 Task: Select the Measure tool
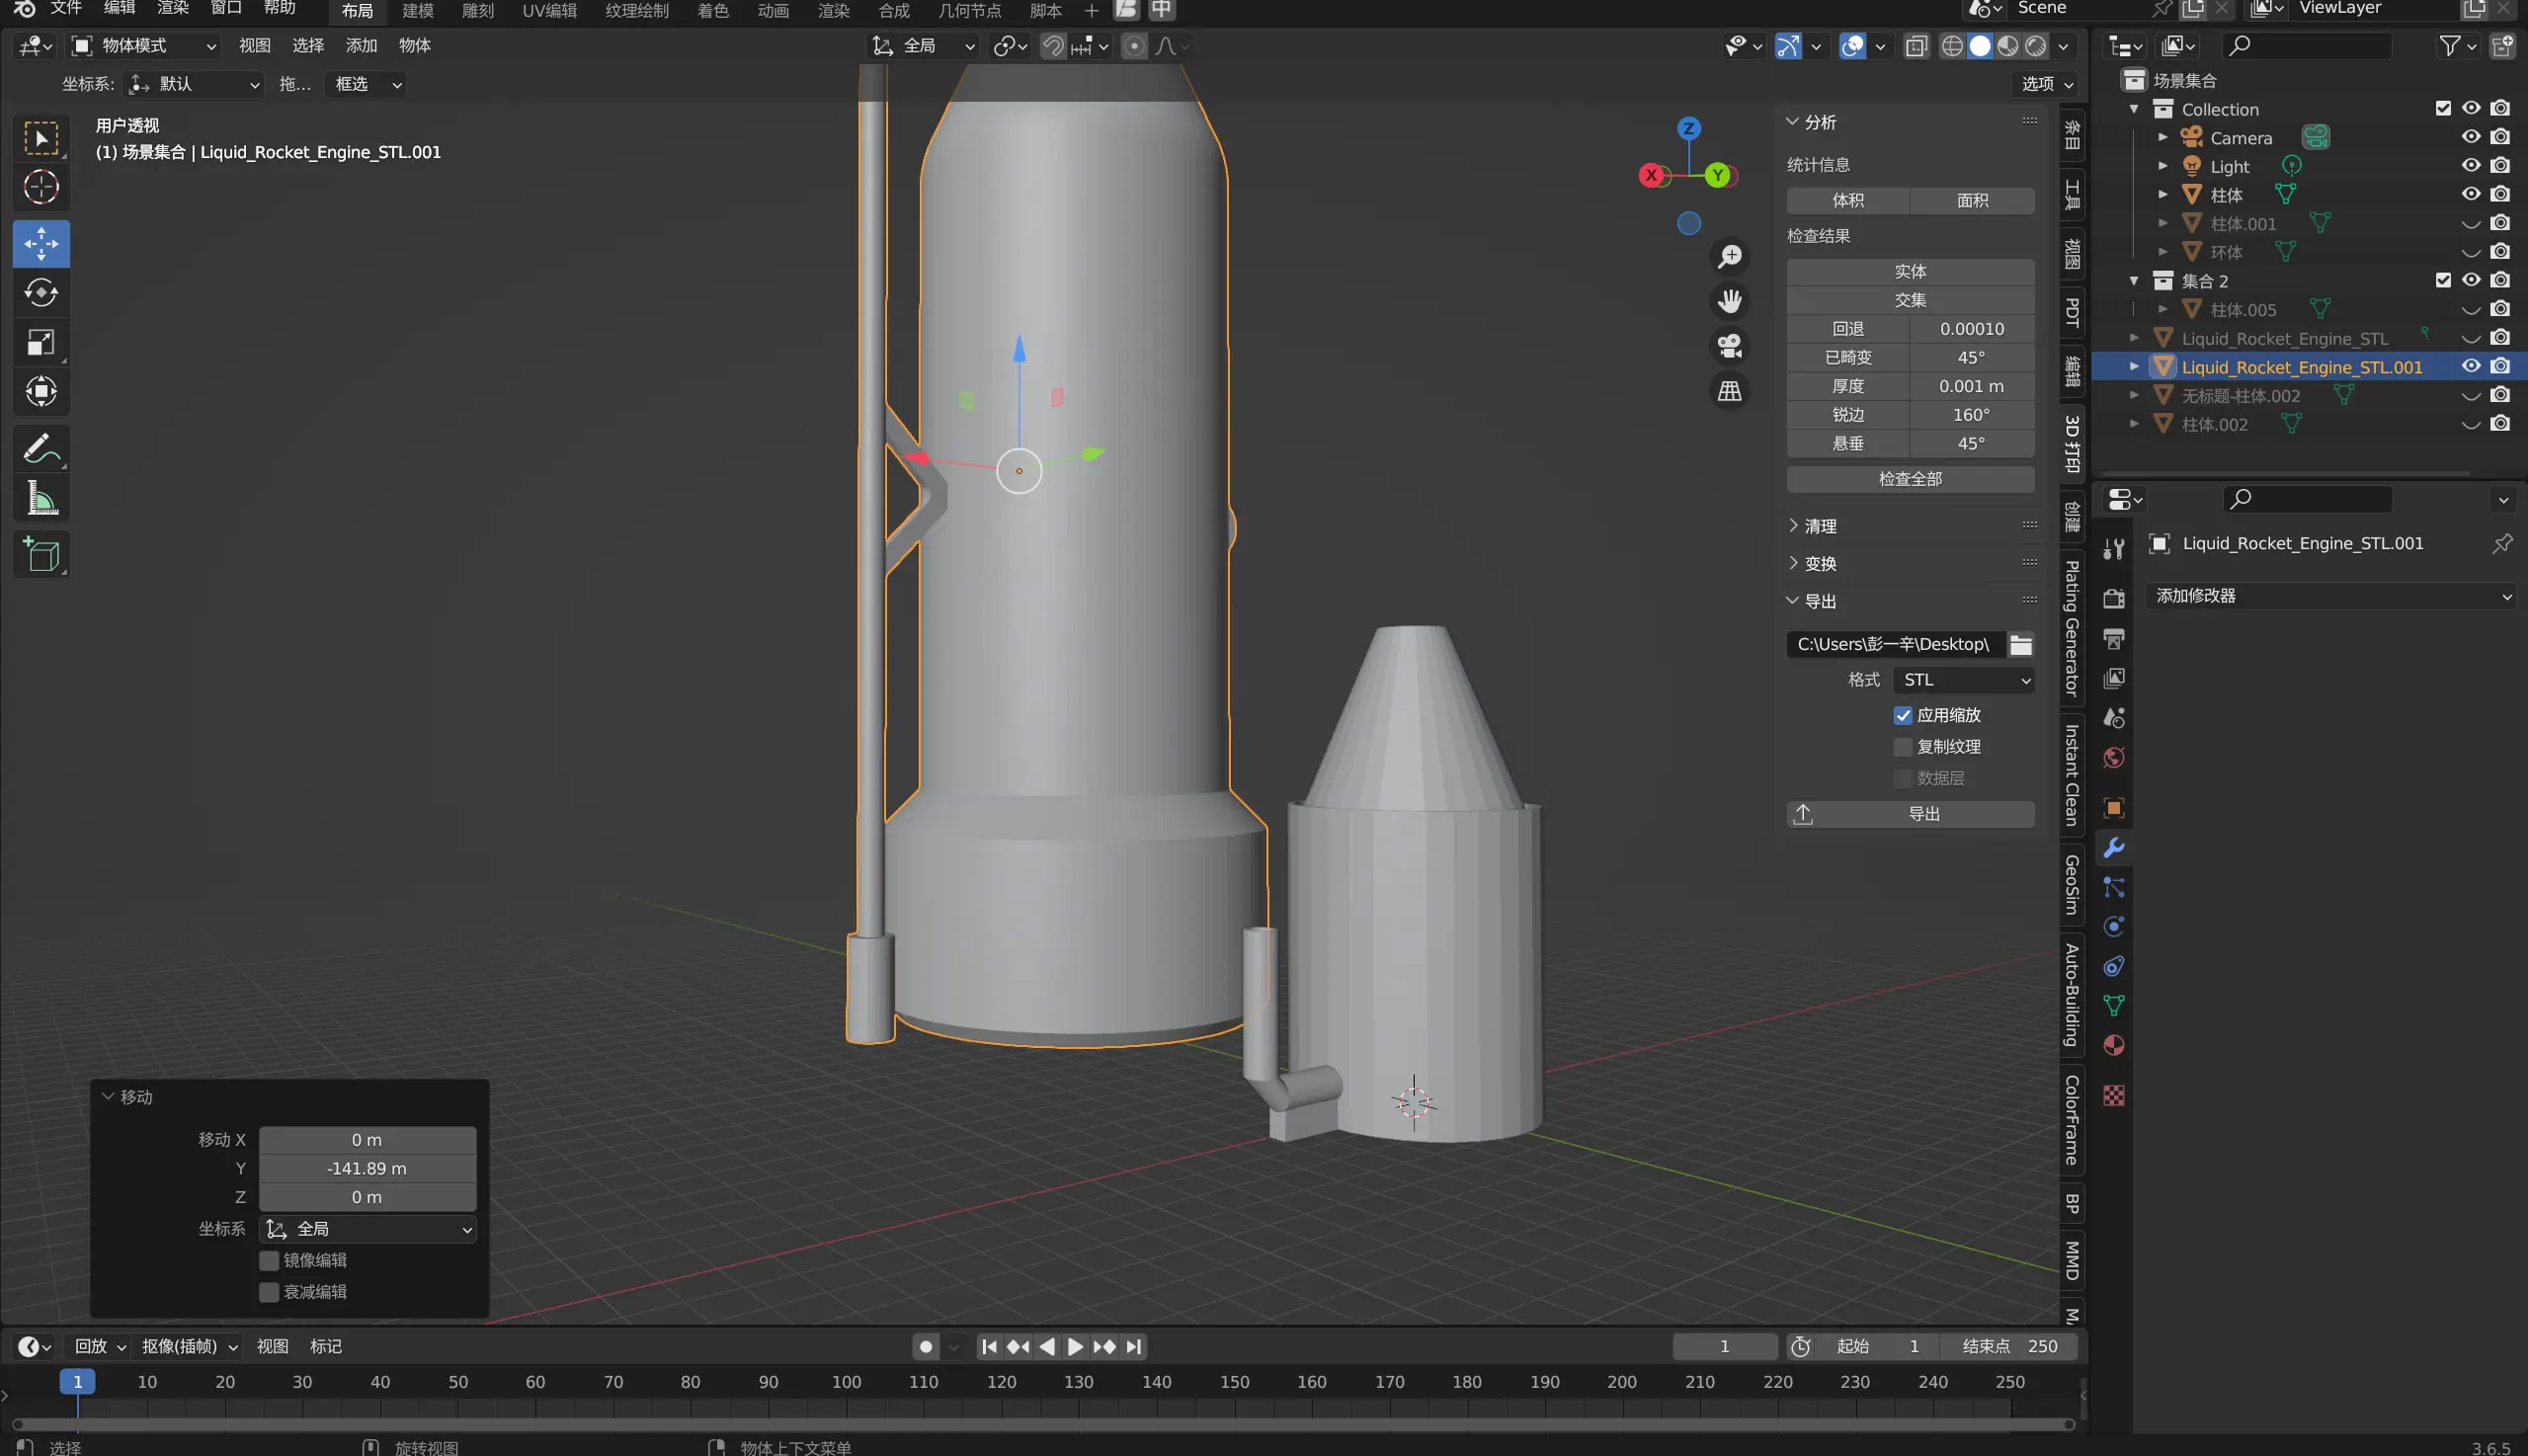pos(41,497)
